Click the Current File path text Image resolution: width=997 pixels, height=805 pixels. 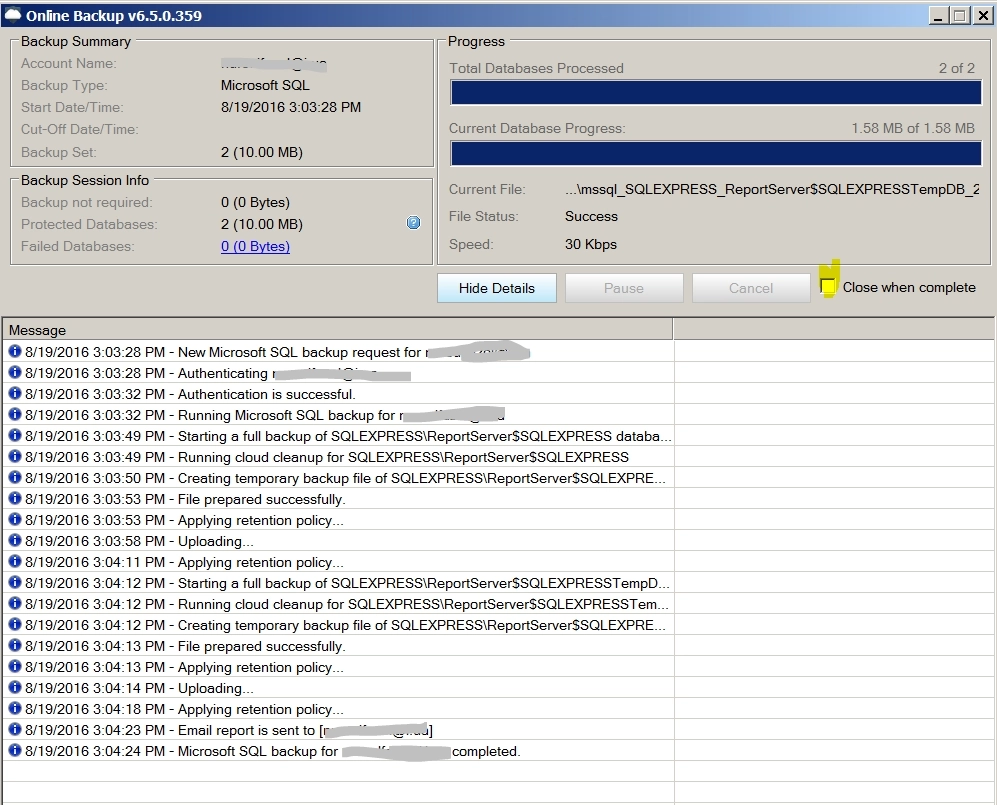(772, 189)
